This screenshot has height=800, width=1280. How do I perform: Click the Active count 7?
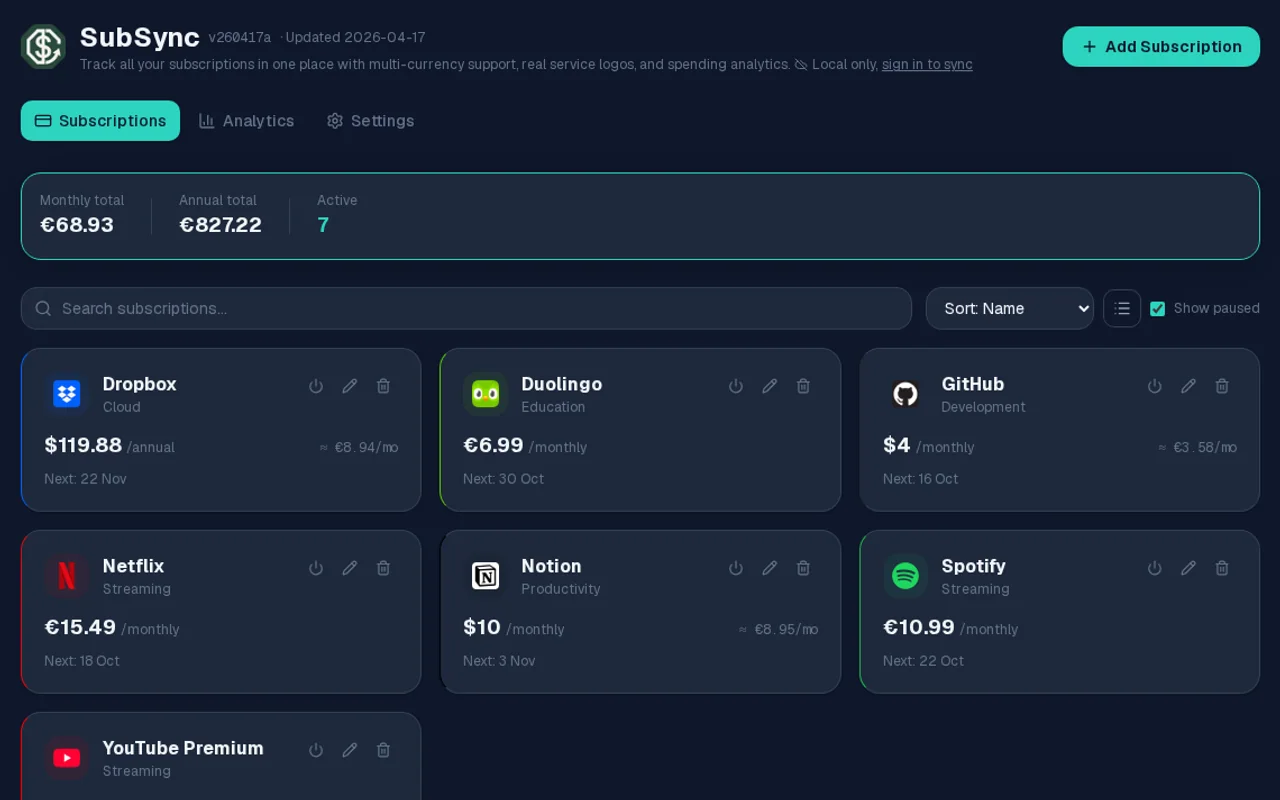click(x=323, y=225)
